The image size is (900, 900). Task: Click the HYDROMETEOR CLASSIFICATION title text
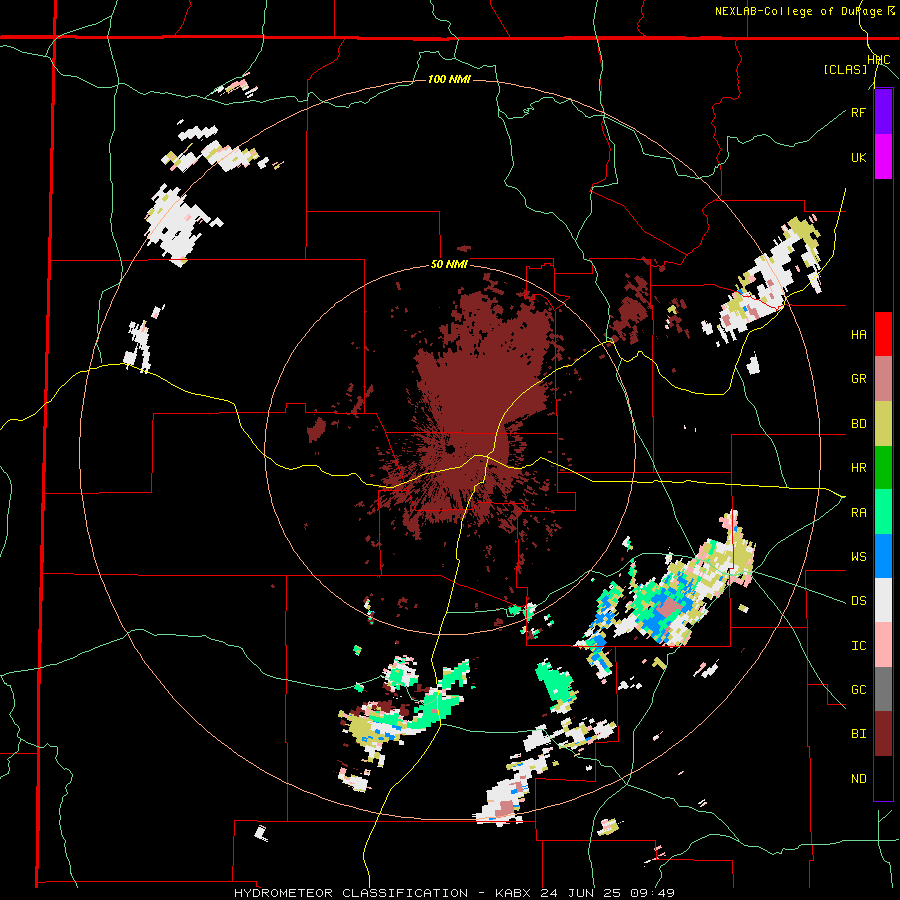(x=351, y=893)
